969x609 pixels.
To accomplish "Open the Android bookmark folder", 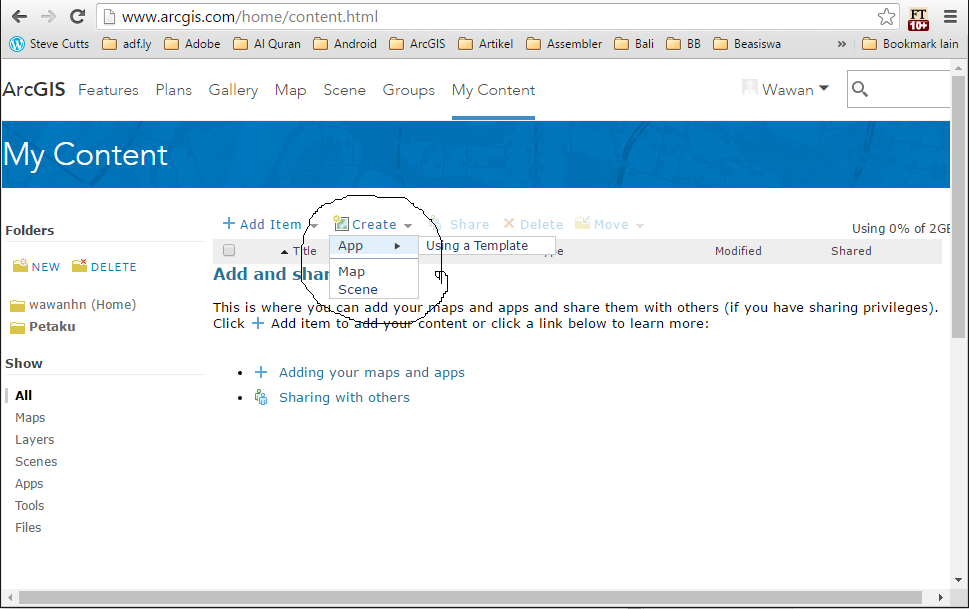I will pyautogui.click(x=345, y=44).
